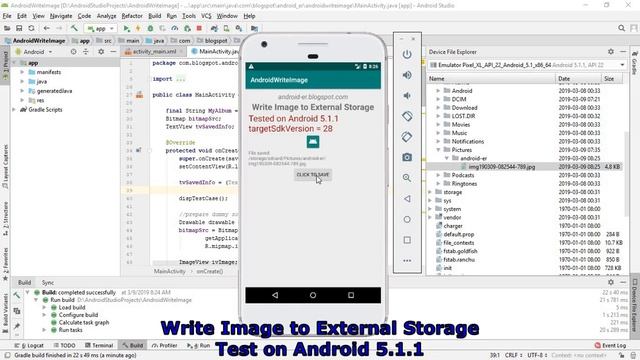Expand the java folder in Project tree

click(x=22, y=81)
